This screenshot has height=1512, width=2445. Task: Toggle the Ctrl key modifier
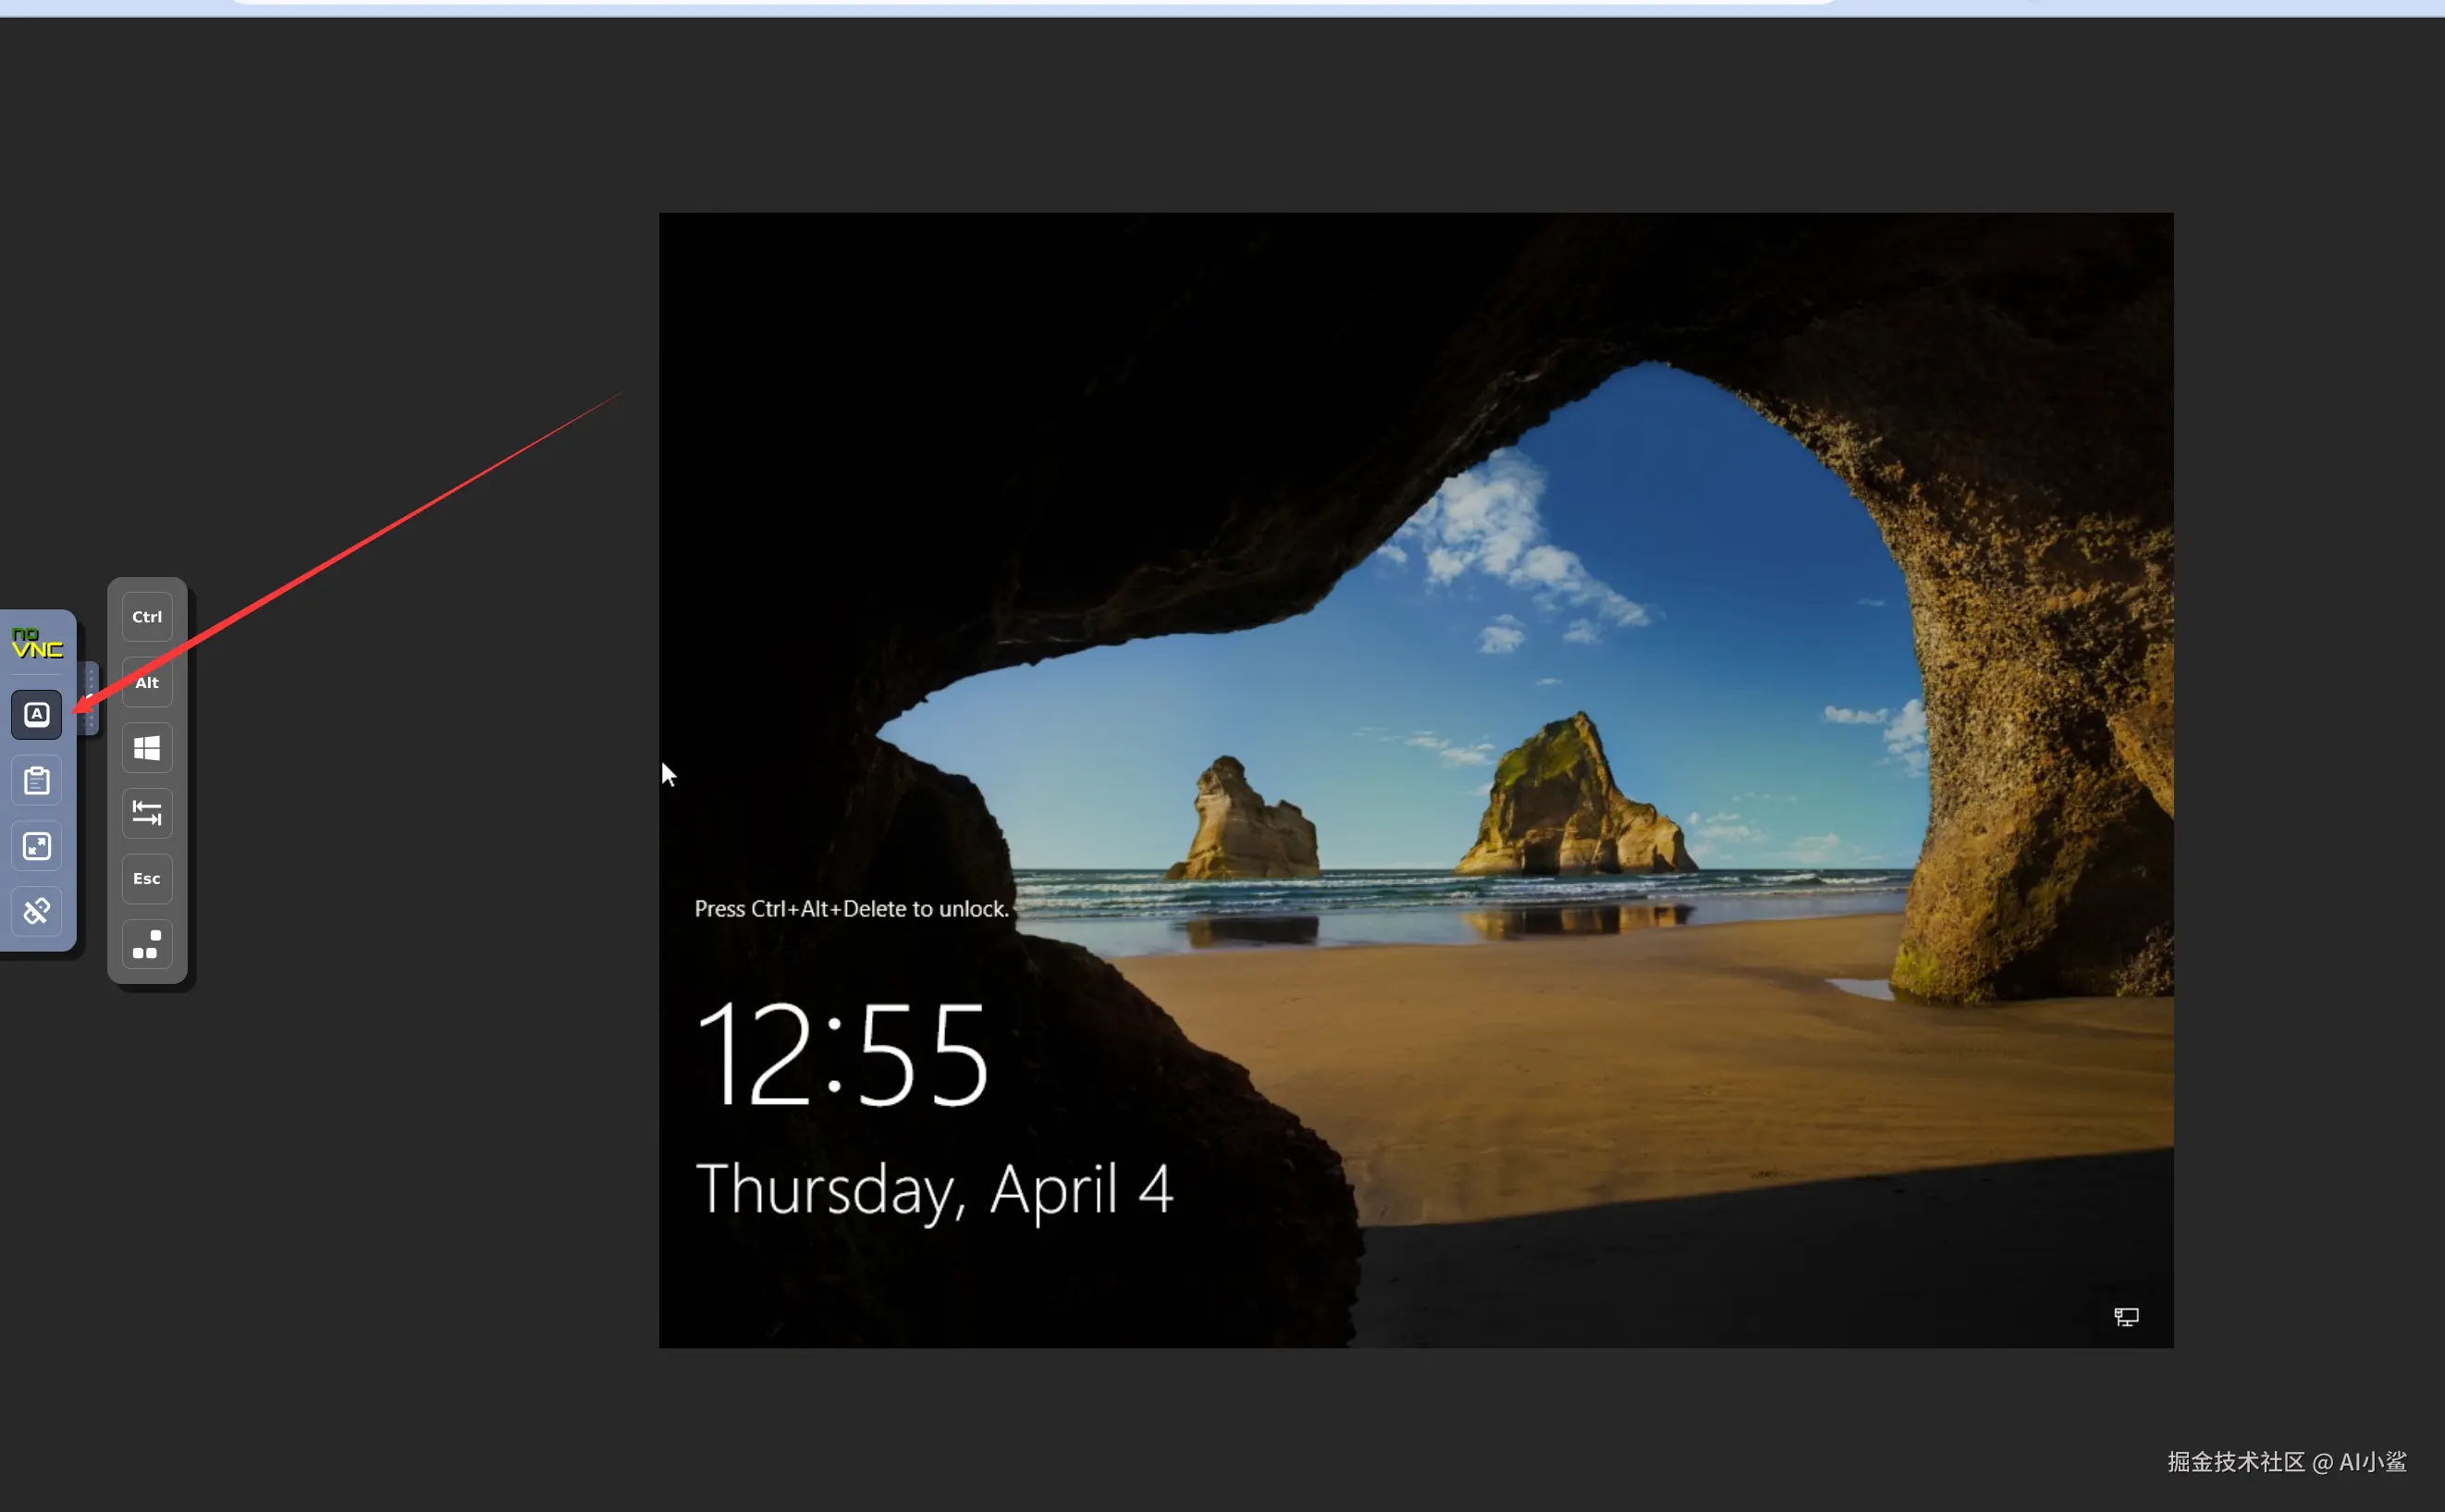[x=147, y=617]
